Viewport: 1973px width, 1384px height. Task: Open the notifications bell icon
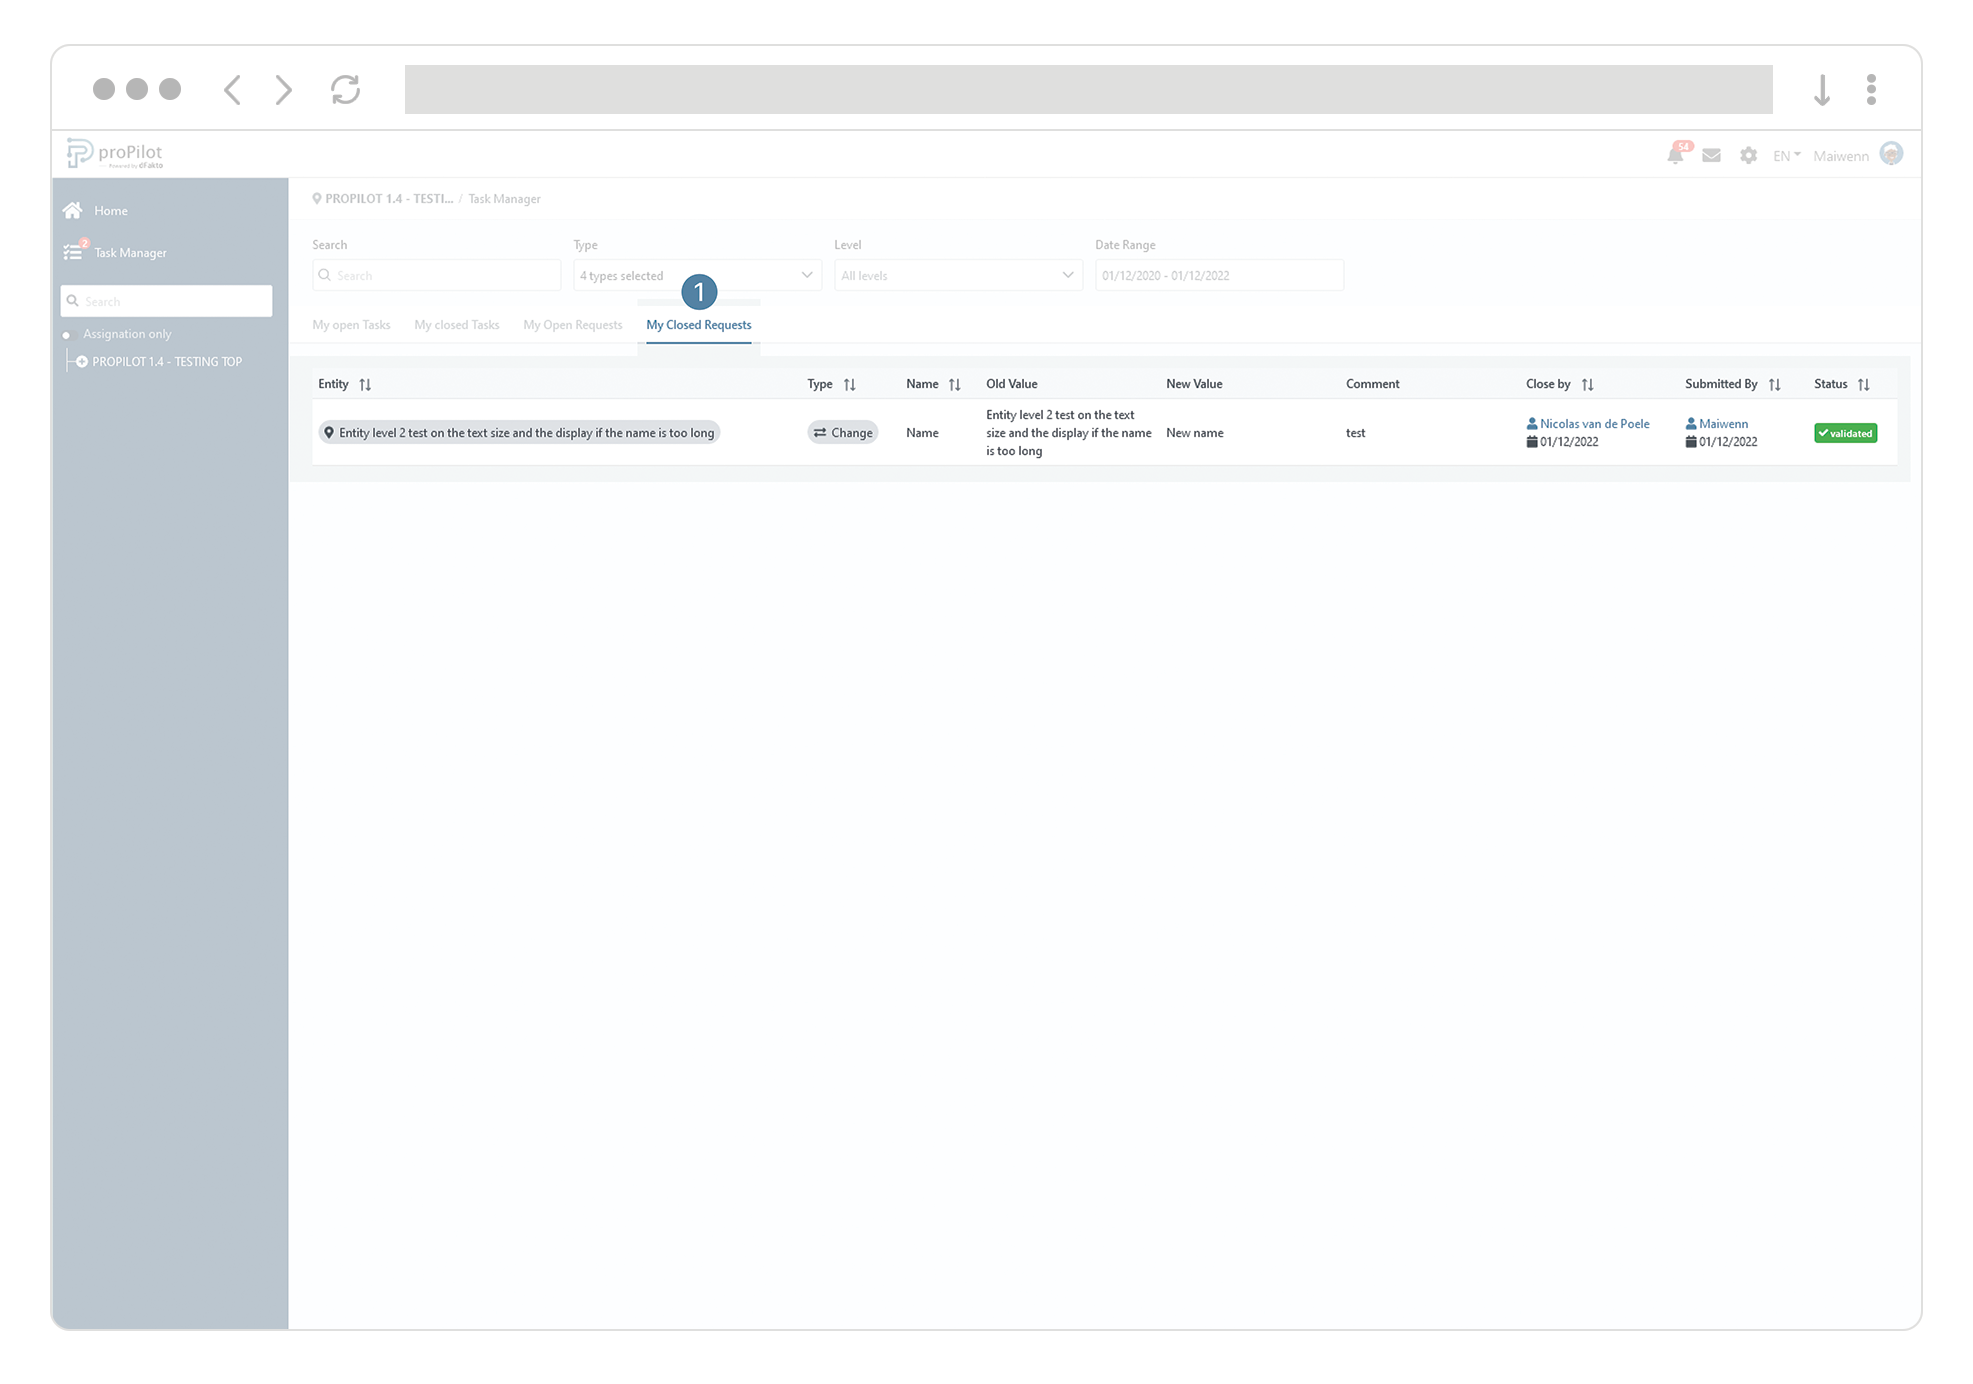(x=1675, y=155)
